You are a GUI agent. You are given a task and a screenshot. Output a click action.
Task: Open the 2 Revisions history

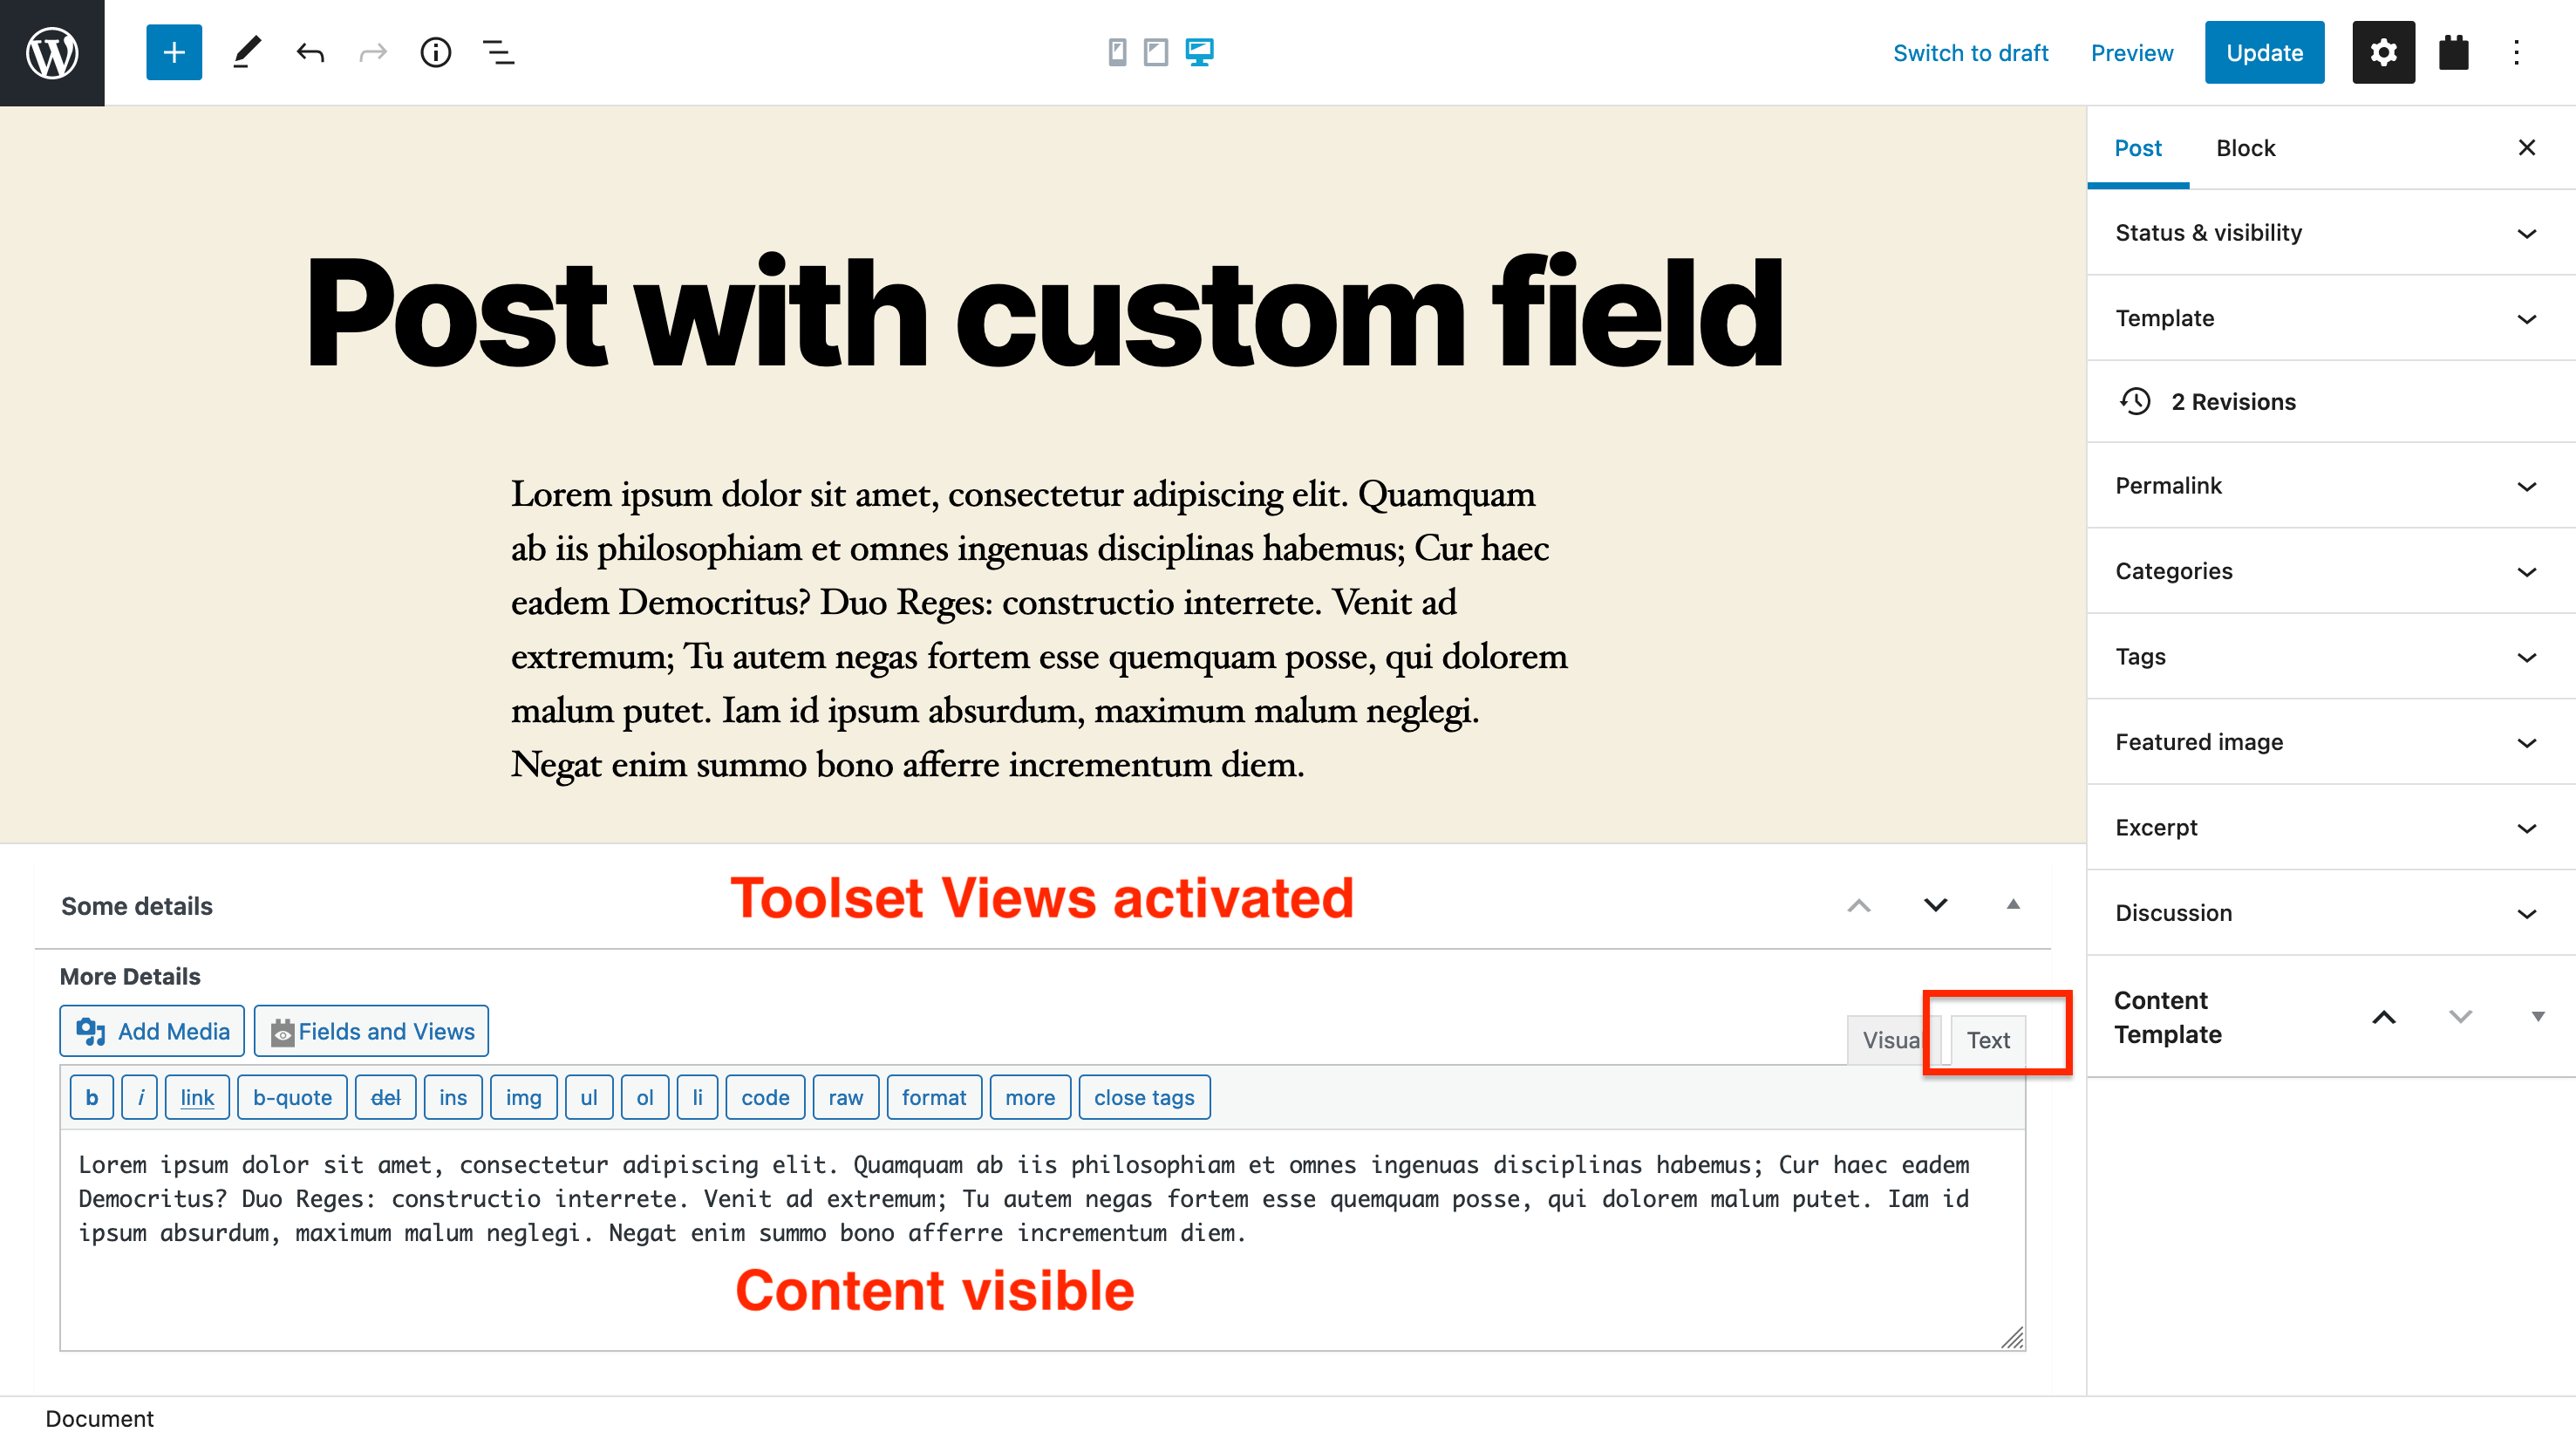click(x=2331, y=401)
